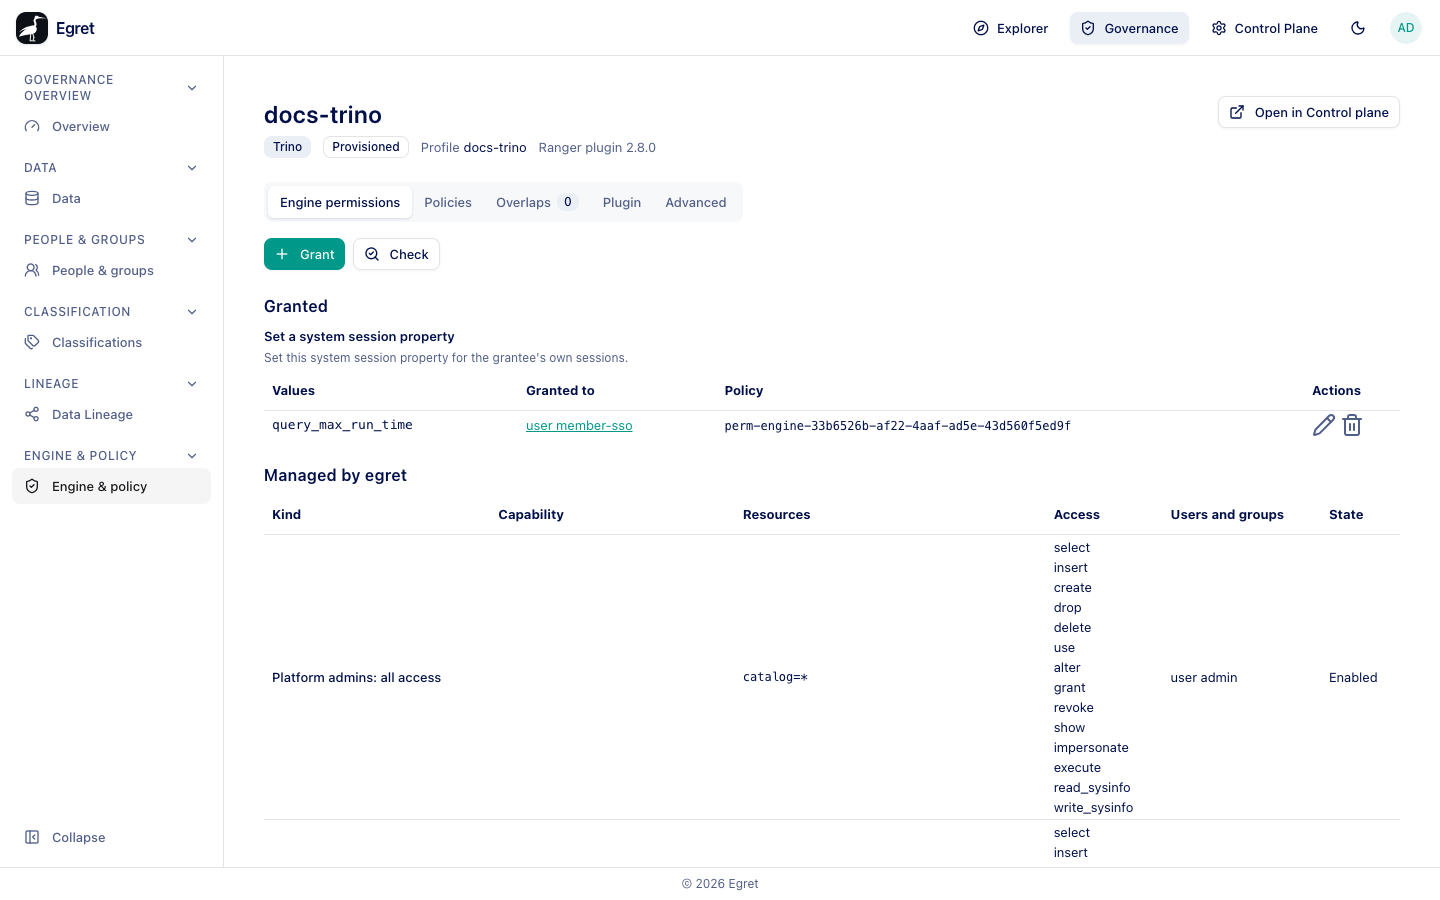The height and width of the screenshot is (900, 1440).
Task: Click the Trino badge
Action: pos(287,147)
